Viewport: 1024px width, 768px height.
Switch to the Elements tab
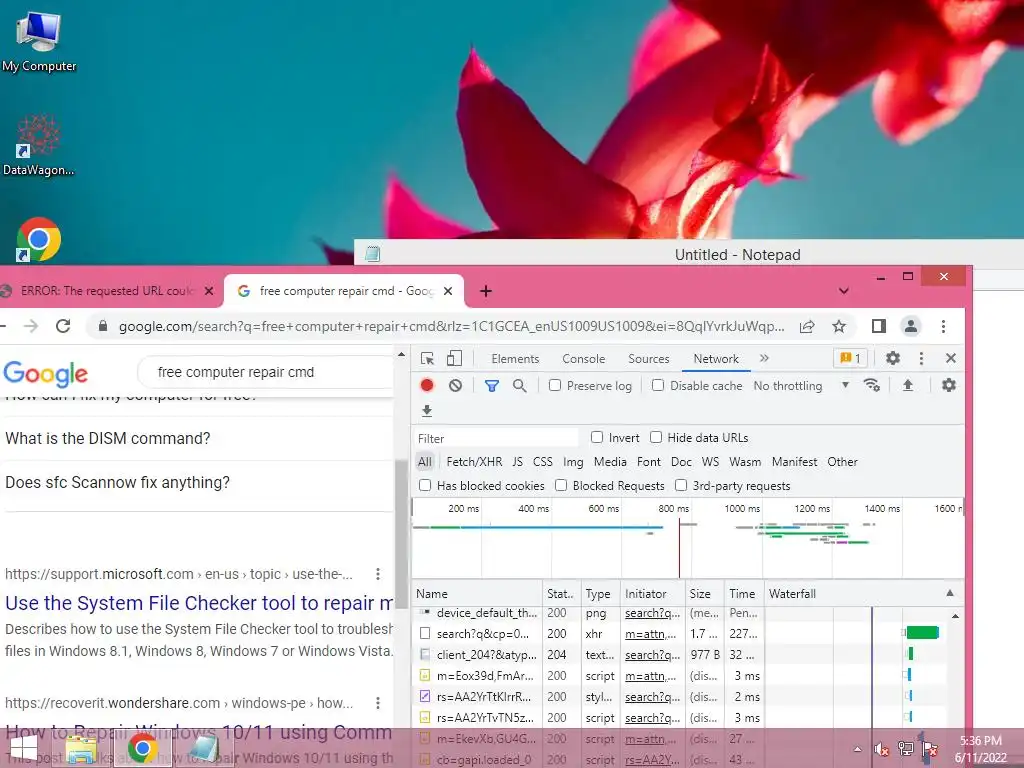[515, 359]
